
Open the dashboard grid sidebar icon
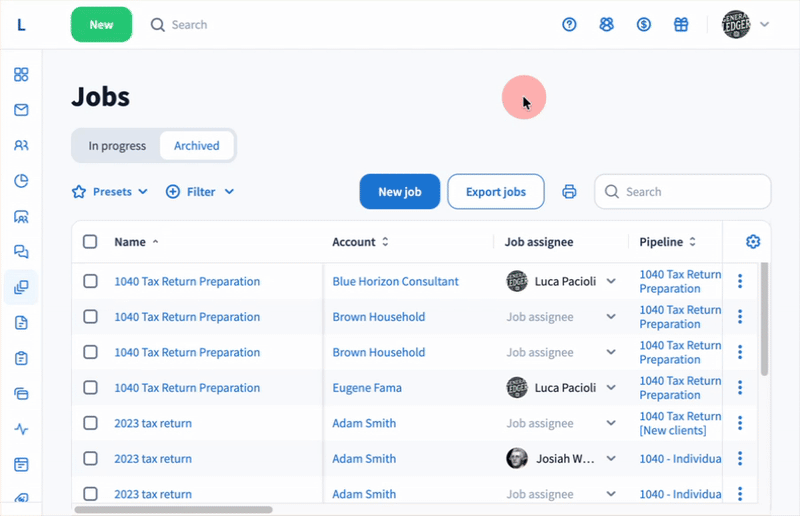tap(21, 74)
